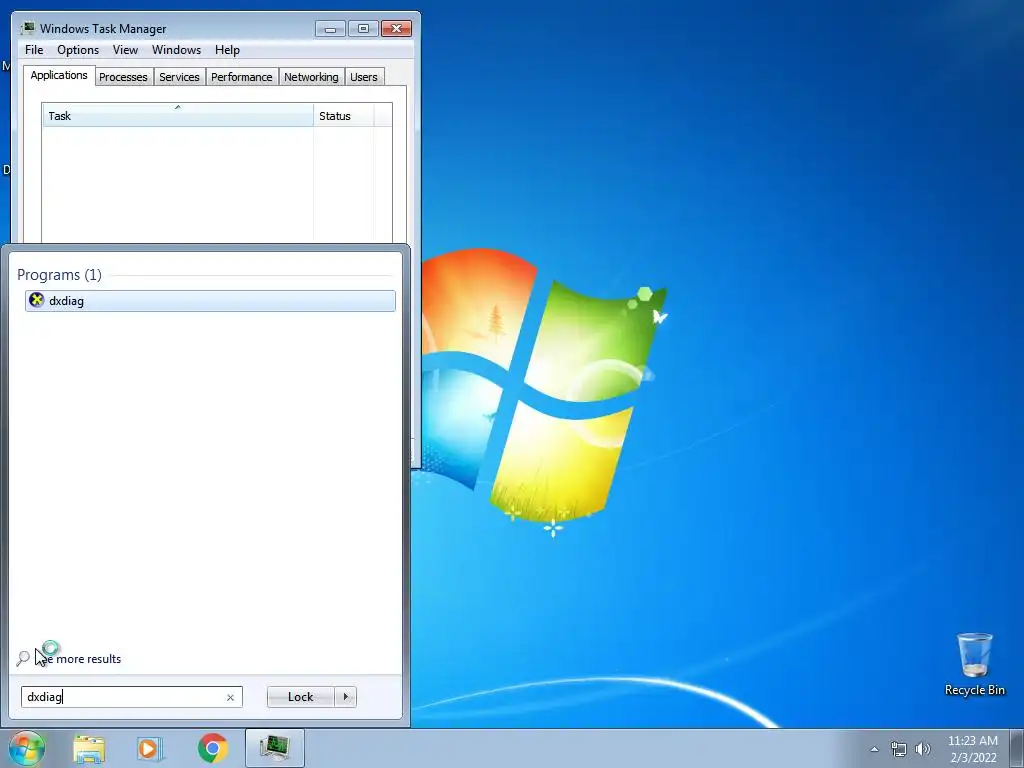The image size is (1024, 768).
Task: Maximize the Windows Task Manager window
Action: (363, 29)
